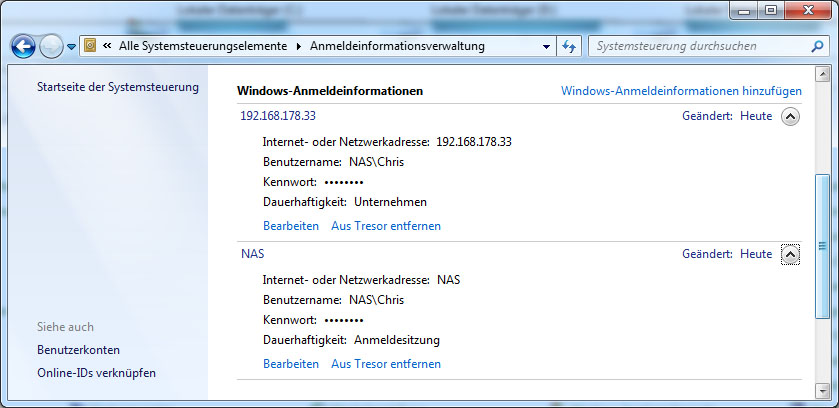The height and width of the screenshot is (408, 839).
Task: Open the address bar history dropdown
Action: [x=546, y=47]
